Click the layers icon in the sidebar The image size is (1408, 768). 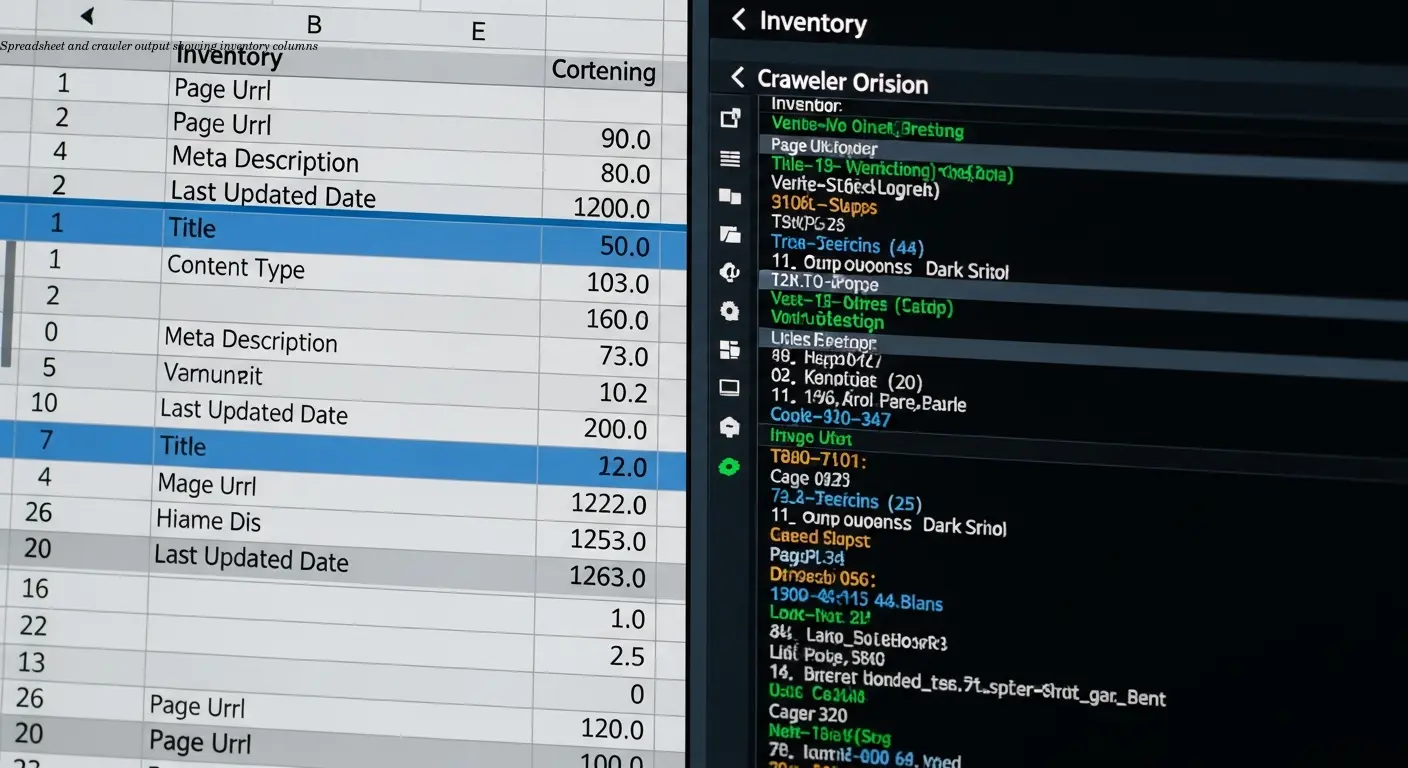(729, 196)
